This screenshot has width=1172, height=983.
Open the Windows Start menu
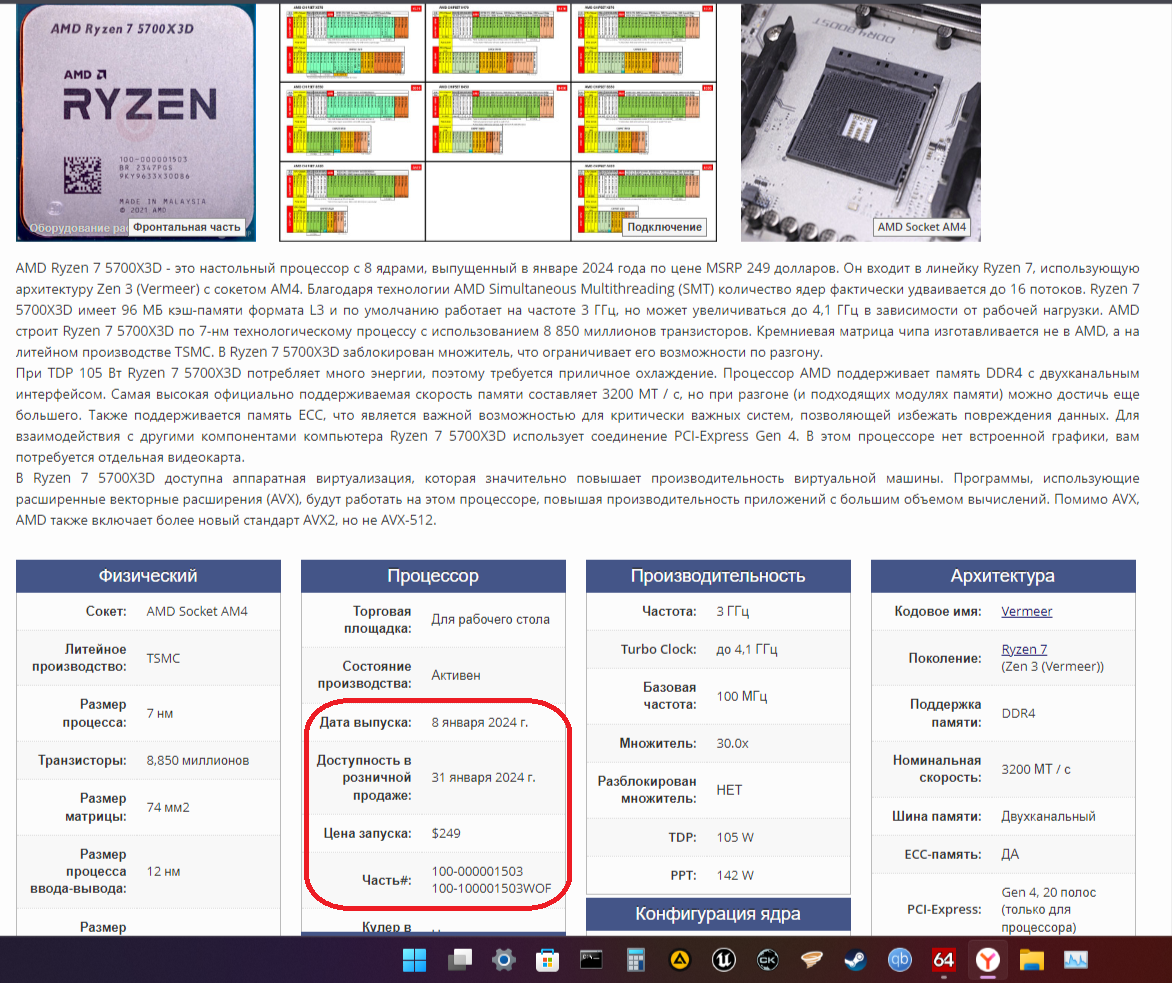pyautogui.click(x=414, y=960)
